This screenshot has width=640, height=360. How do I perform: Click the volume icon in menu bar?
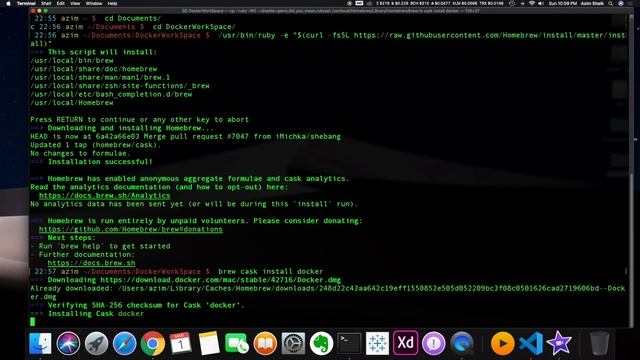[541, 3]
